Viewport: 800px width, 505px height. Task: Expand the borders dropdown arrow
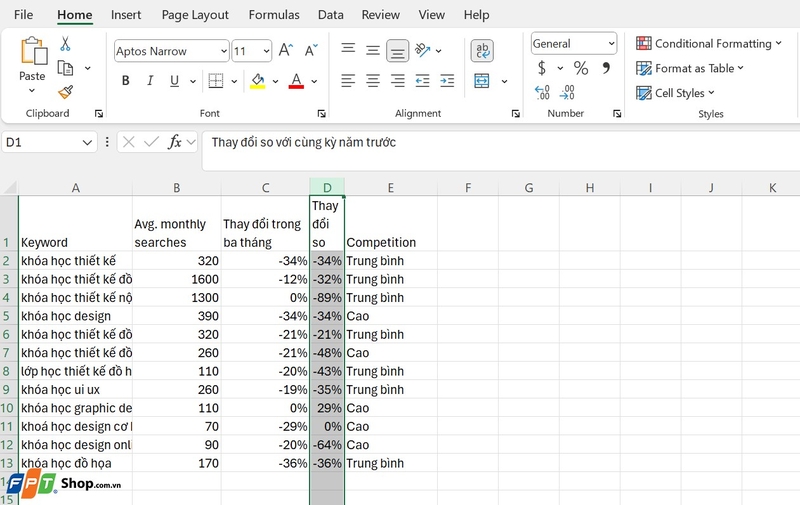tap(234, 81)
